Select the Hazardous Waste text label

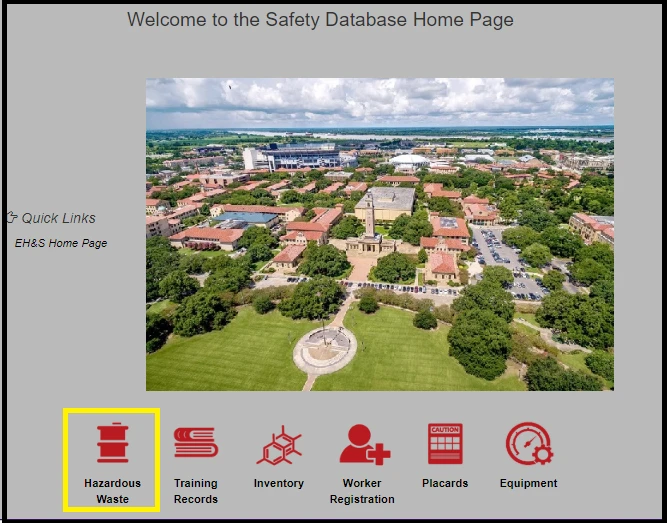[x=112, y=491]
